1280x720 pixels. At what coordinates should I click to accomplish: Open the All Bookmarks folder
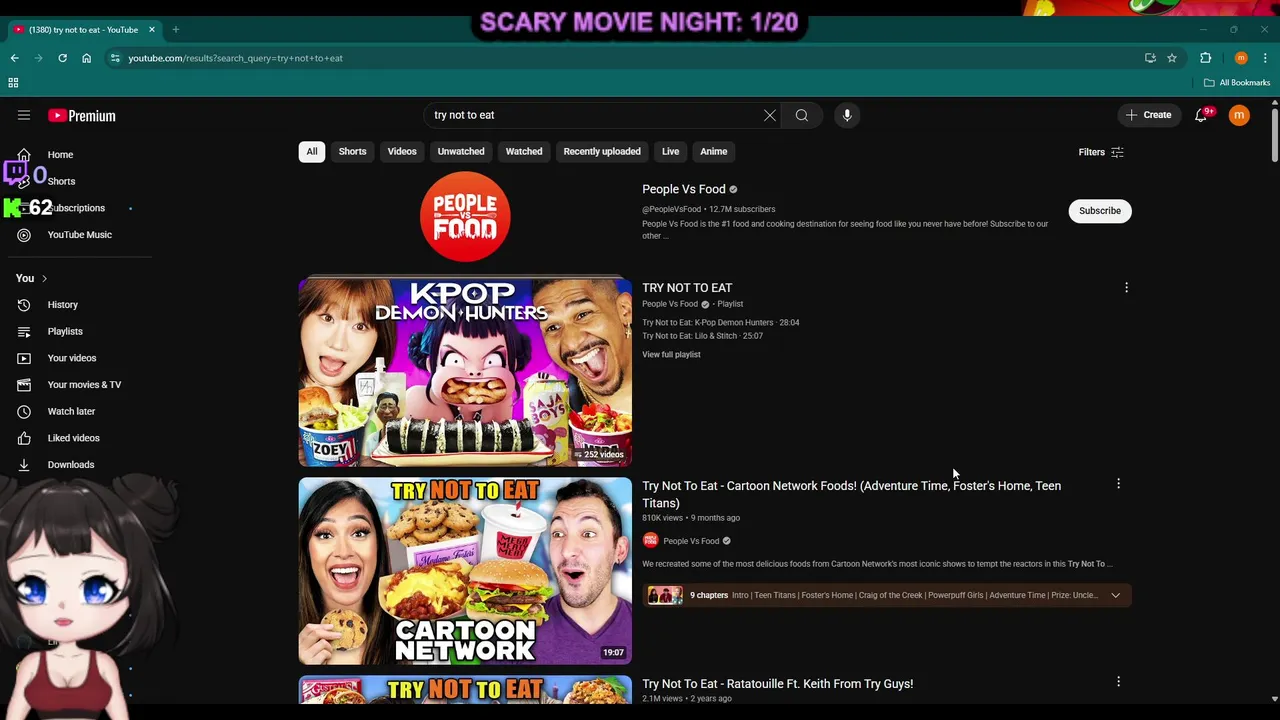coord(1237,83)
